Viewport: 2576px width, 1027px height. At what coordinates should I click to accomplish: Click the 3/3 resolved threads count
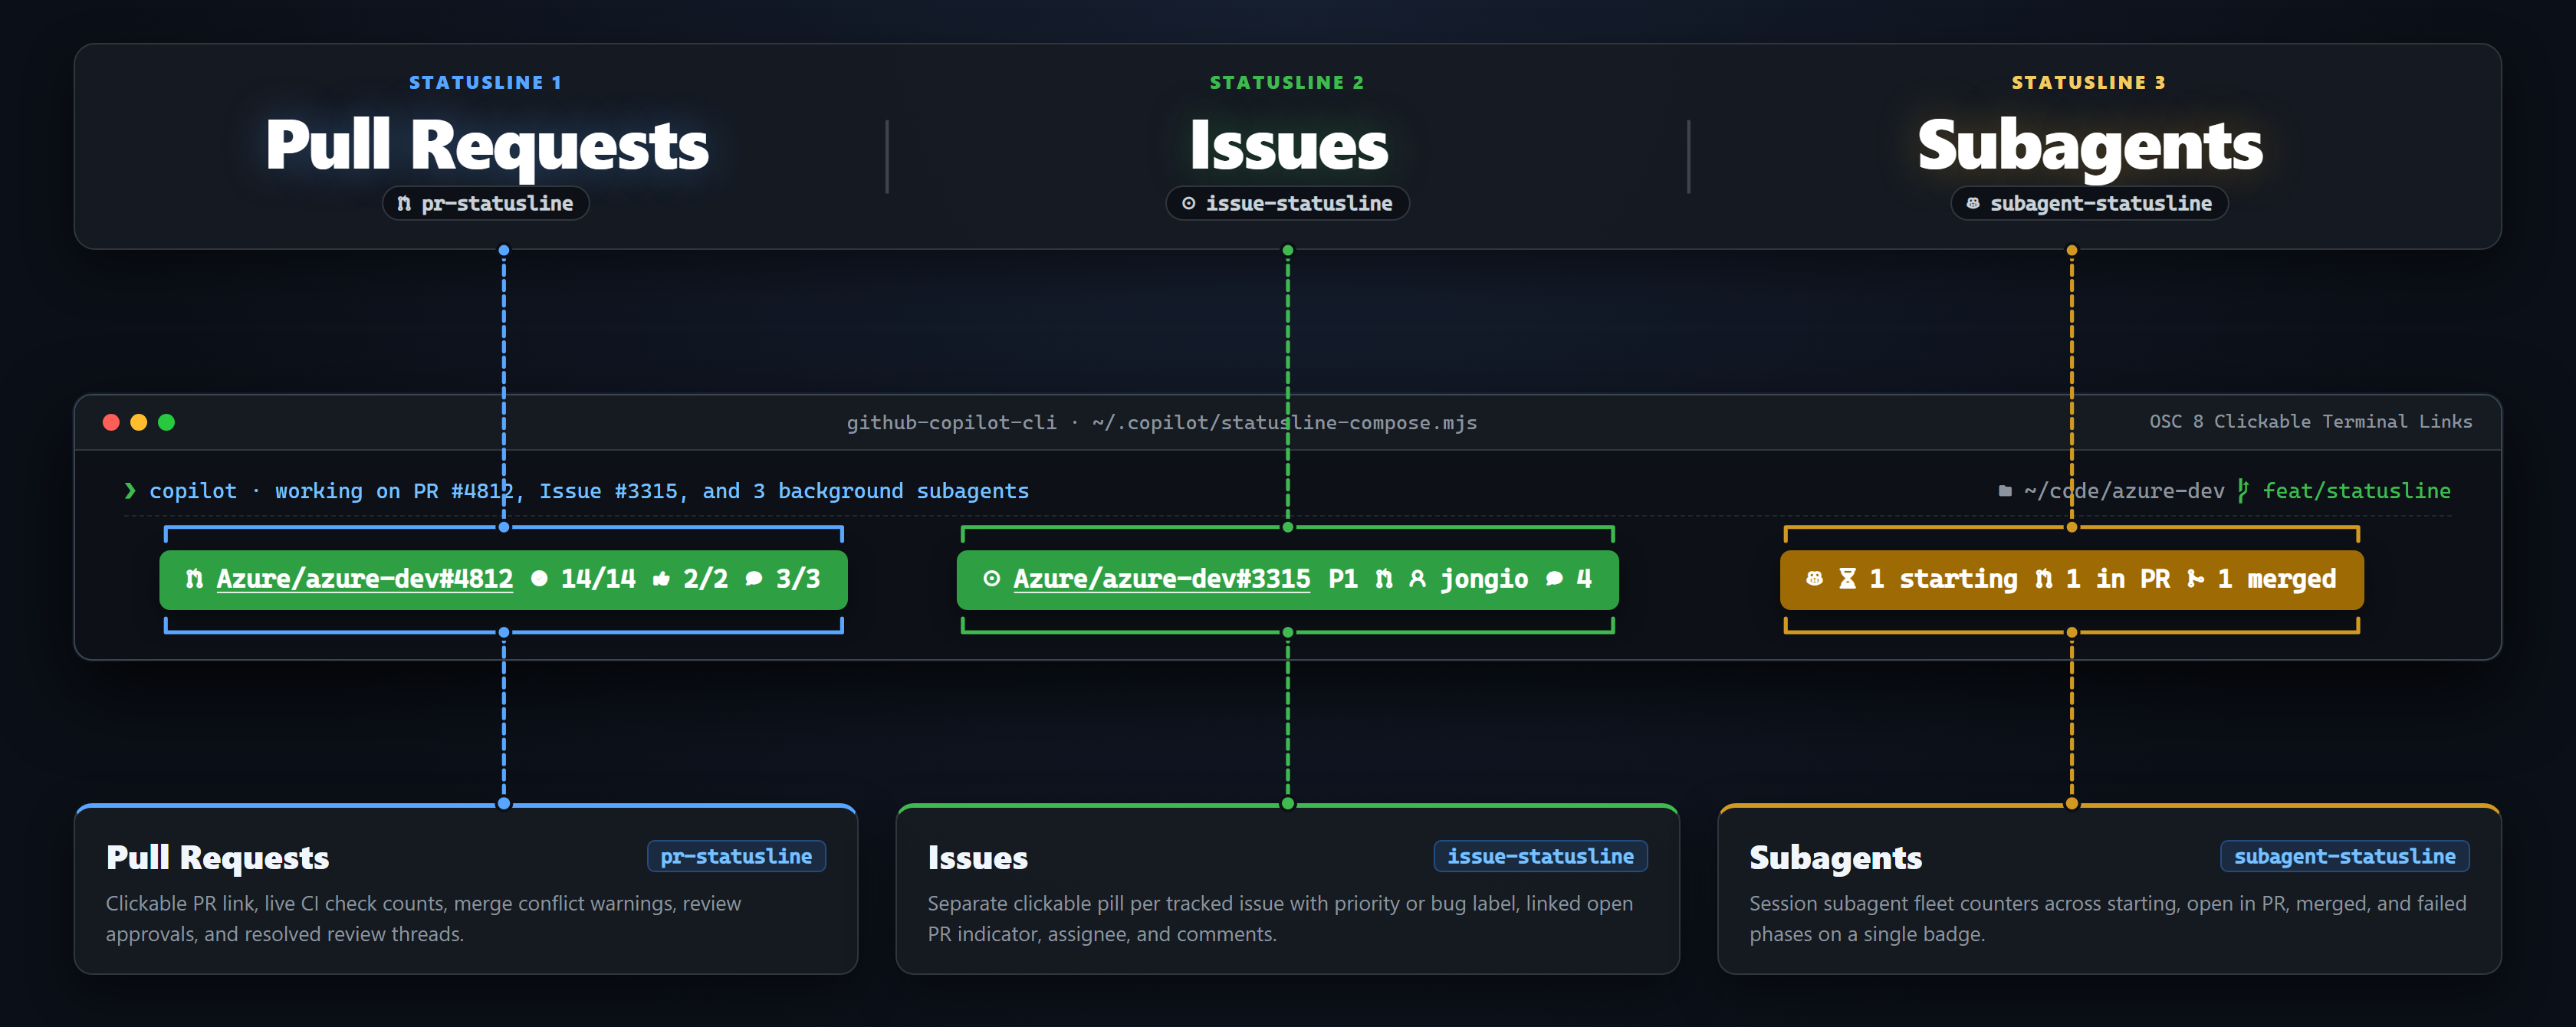coord(798,579)
